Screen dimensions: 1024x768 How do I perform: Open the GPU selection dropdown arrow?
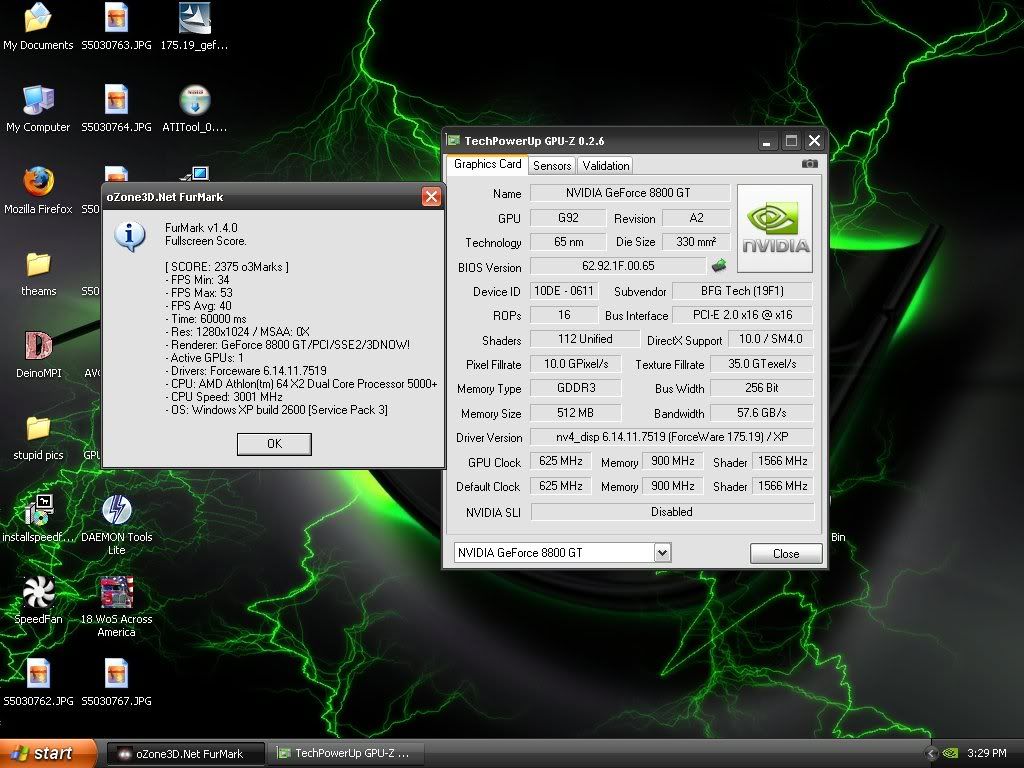662,552
